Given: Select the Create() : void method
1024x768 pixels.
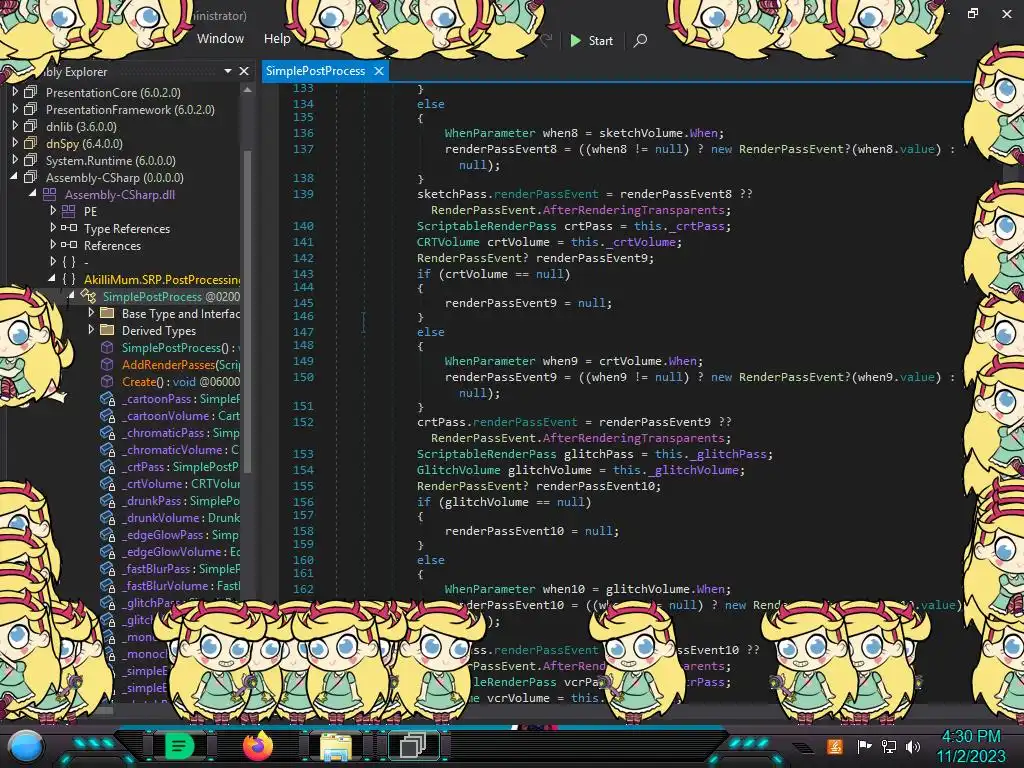Looking at the screenshot, I should 181,381.
